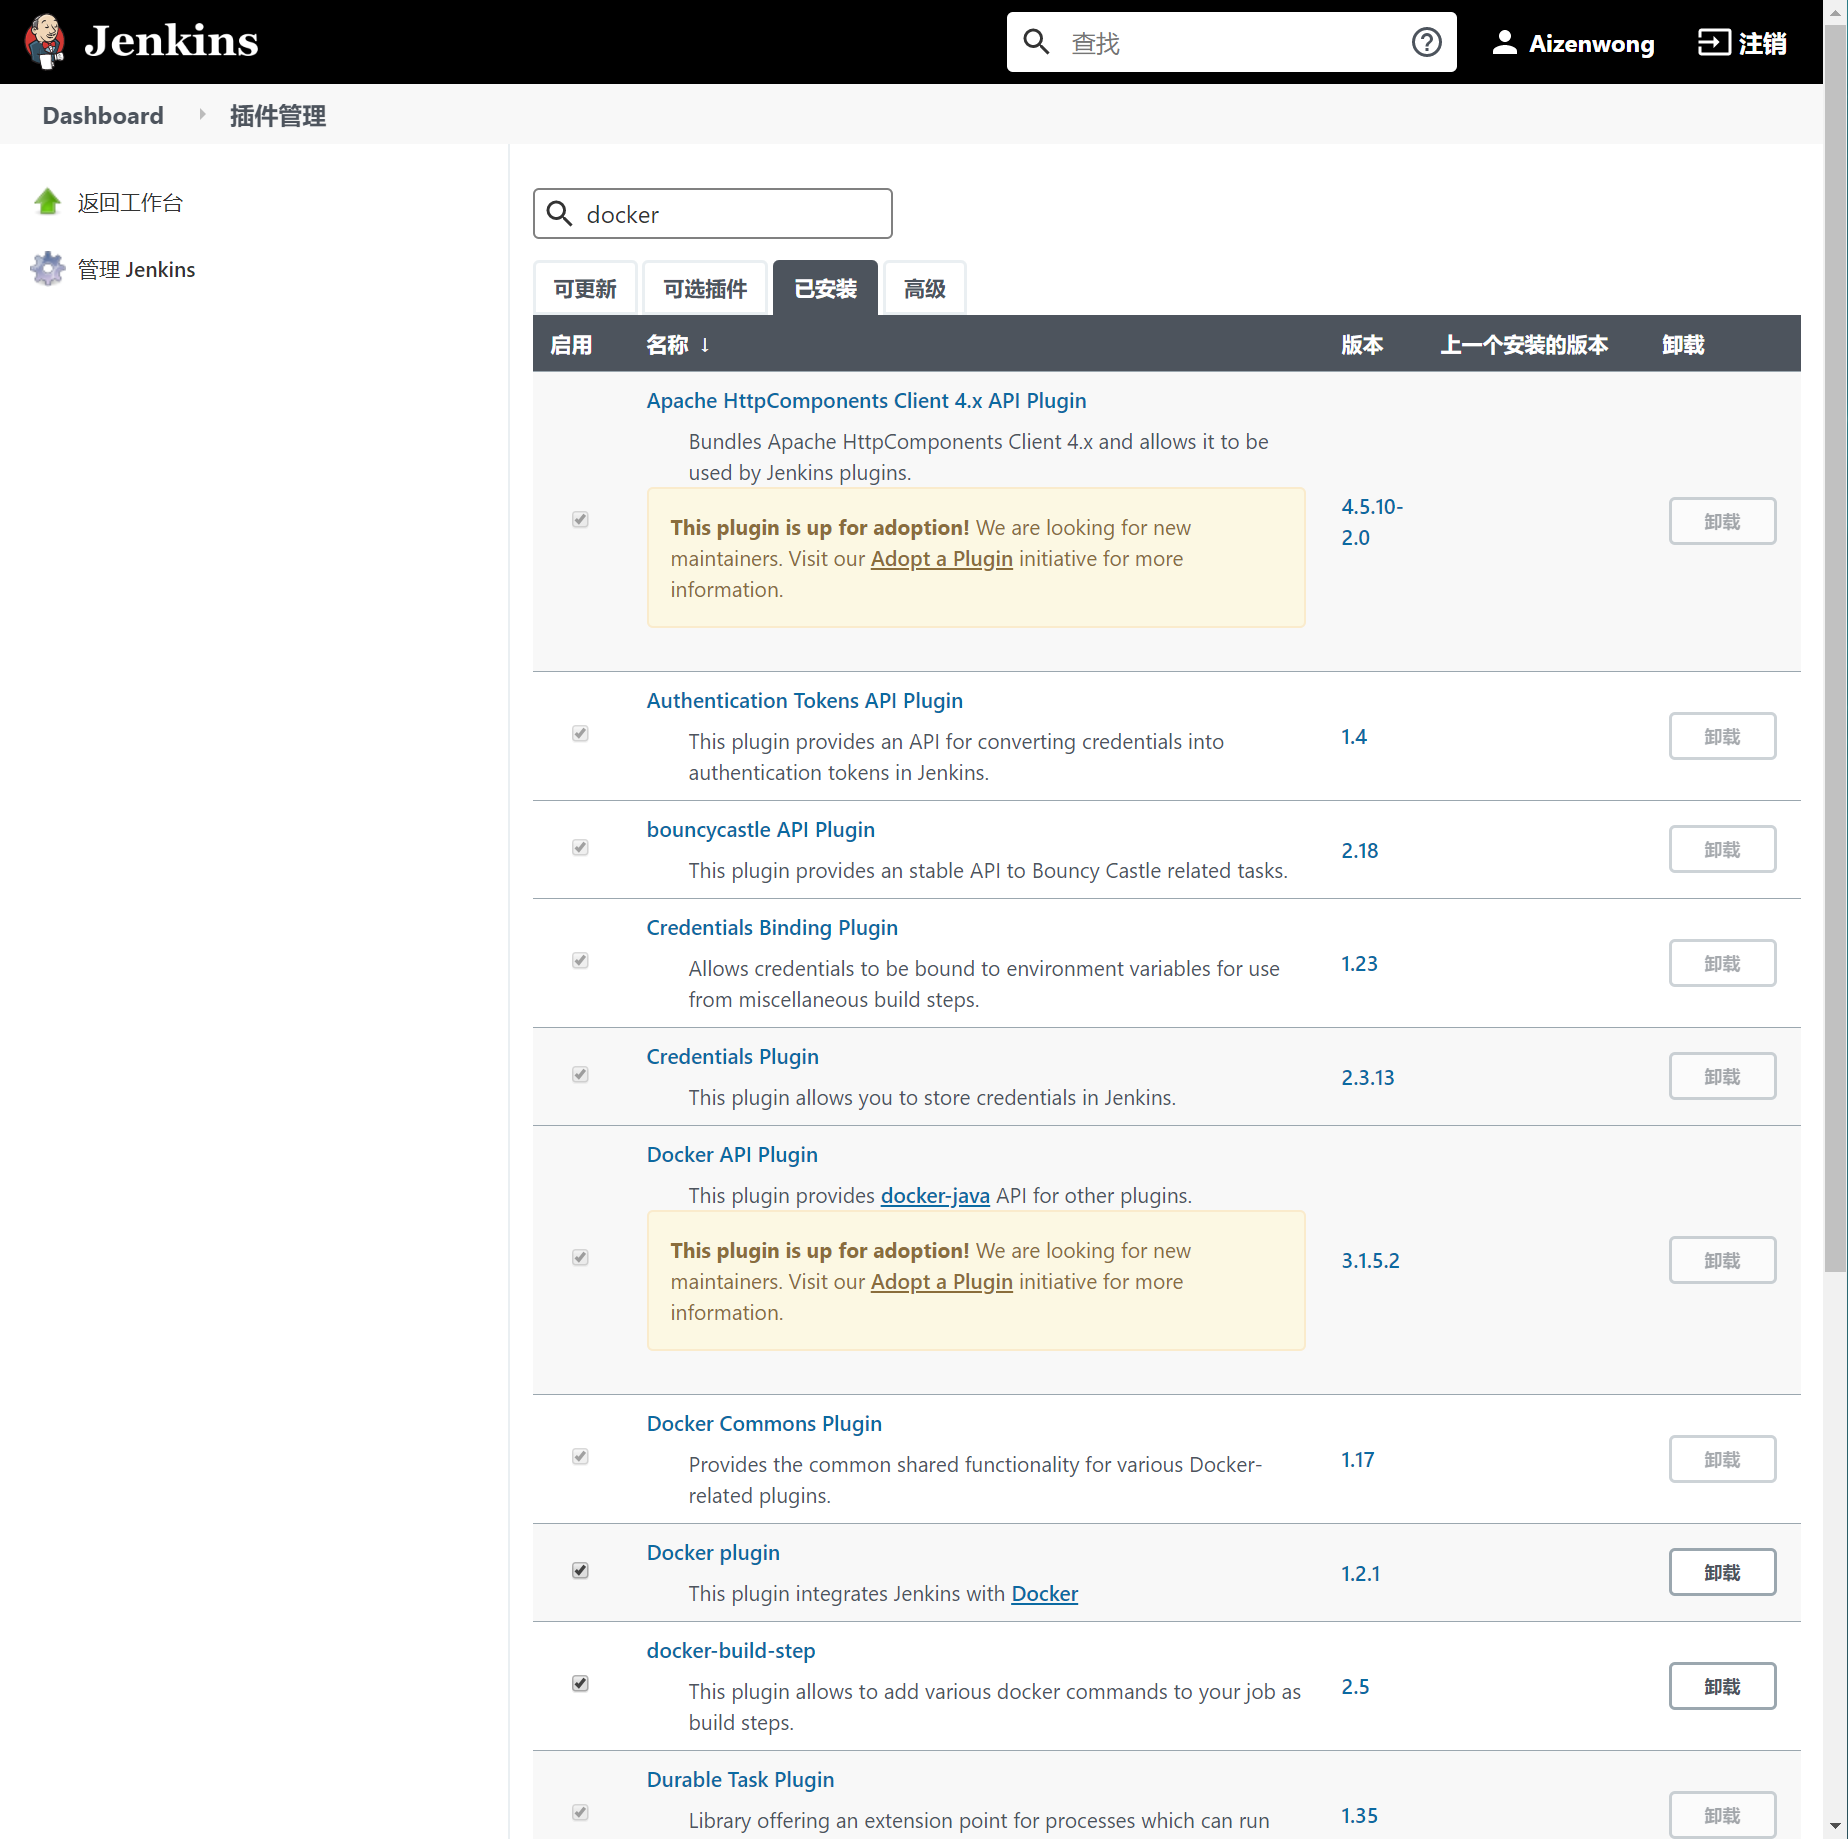Open bouncycastle API Plugin link

point(760,830)
